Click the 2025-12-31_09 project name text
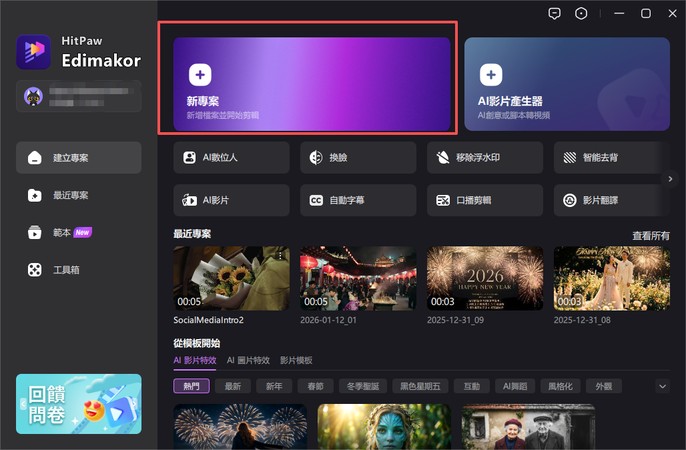 pyautogui.click(x=455, y=320)
